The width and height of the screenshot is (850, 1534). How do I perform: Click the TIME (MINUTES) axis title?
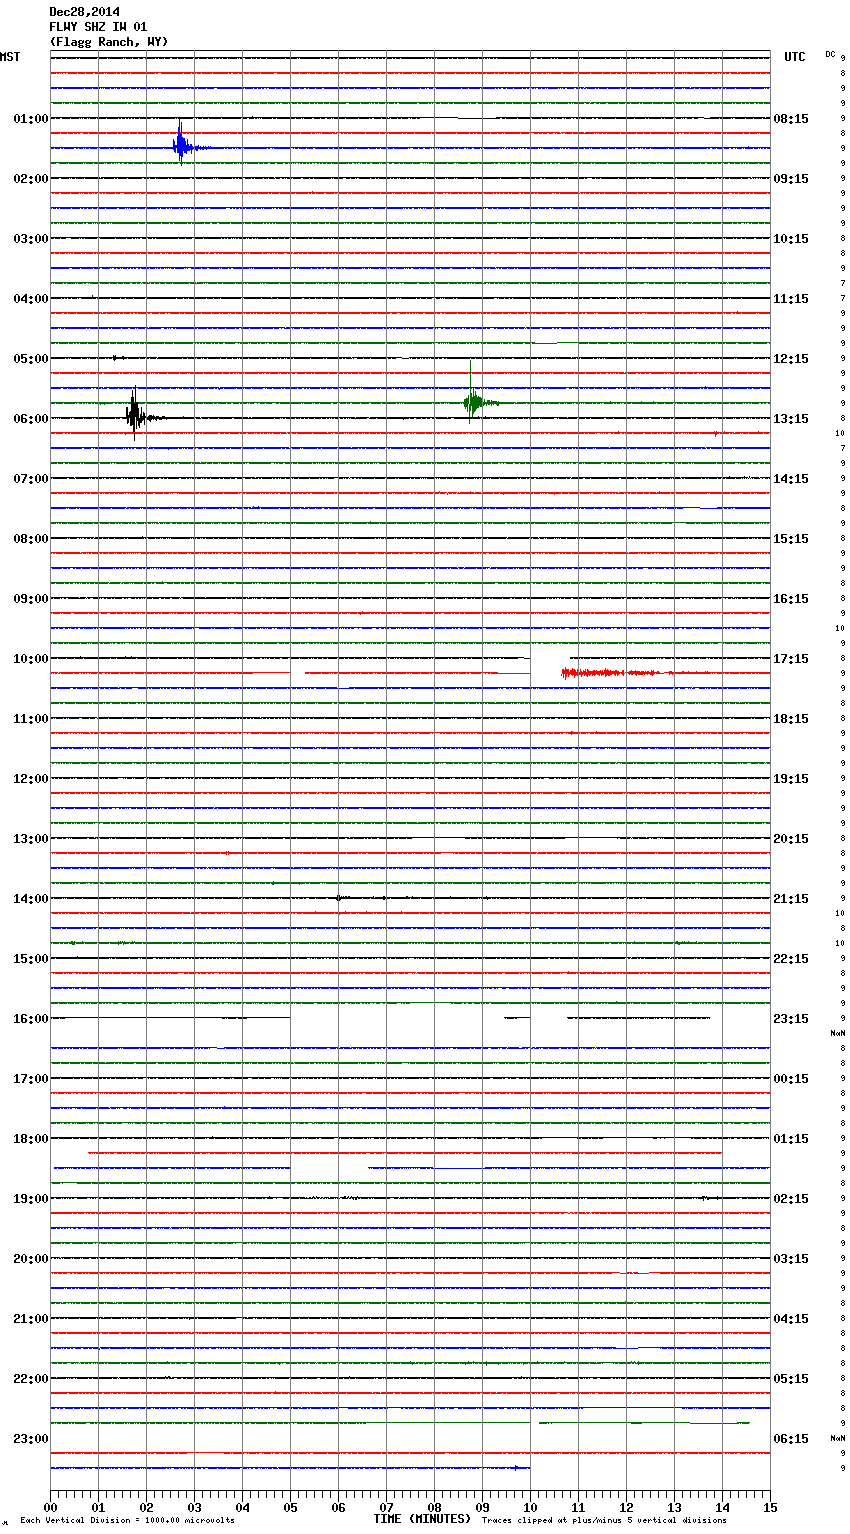422,1519
